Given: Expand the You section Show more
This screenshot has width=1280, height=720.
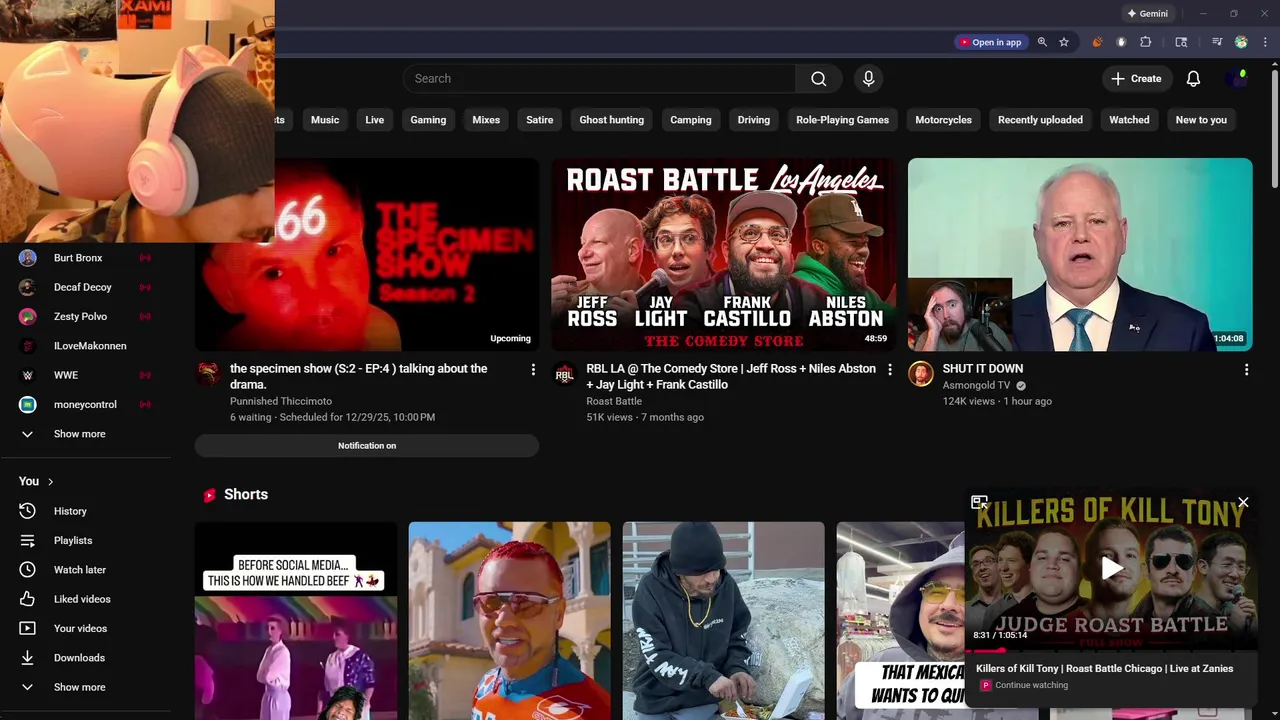Looking at the screenshot, I should [x=85, y=687].
